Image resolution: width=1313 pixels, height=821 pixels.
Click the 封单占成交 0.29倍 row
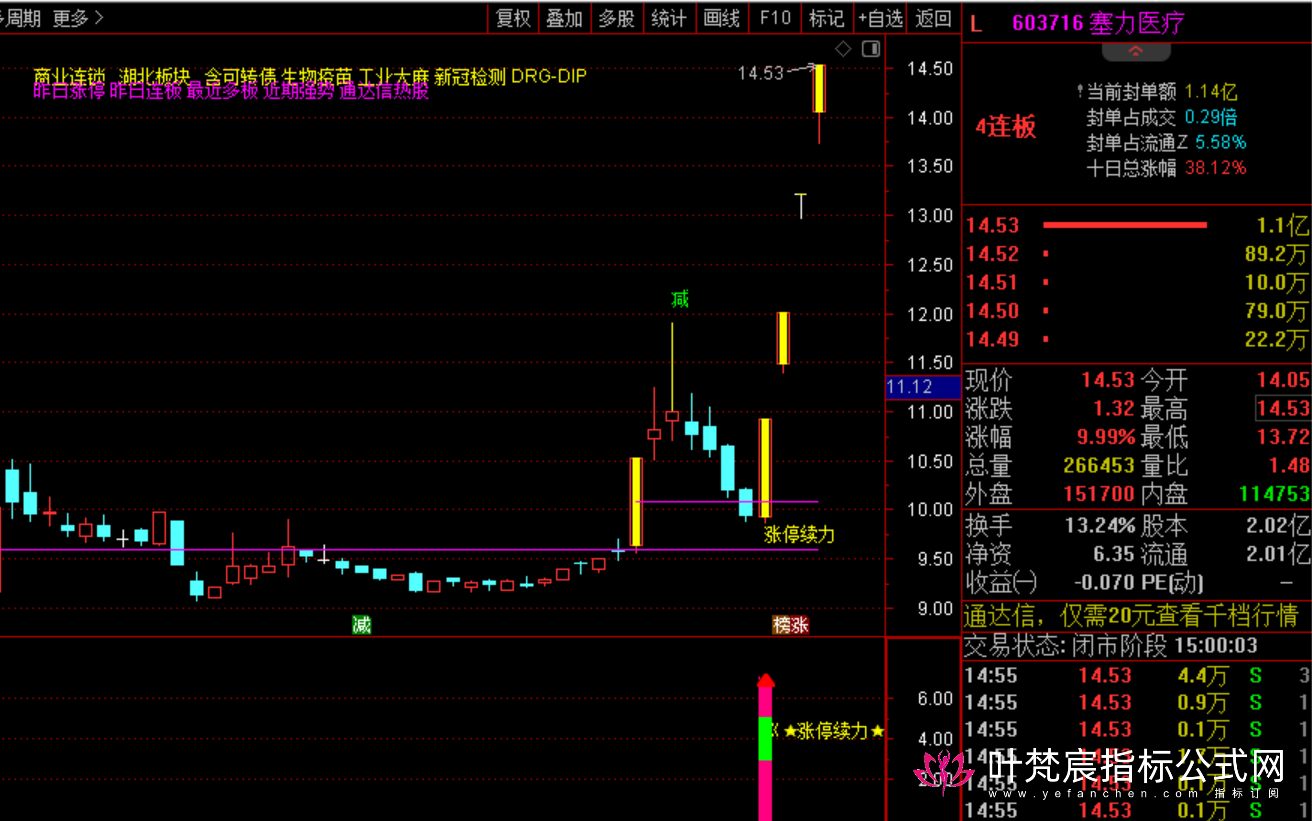[x=1162, y=118]
